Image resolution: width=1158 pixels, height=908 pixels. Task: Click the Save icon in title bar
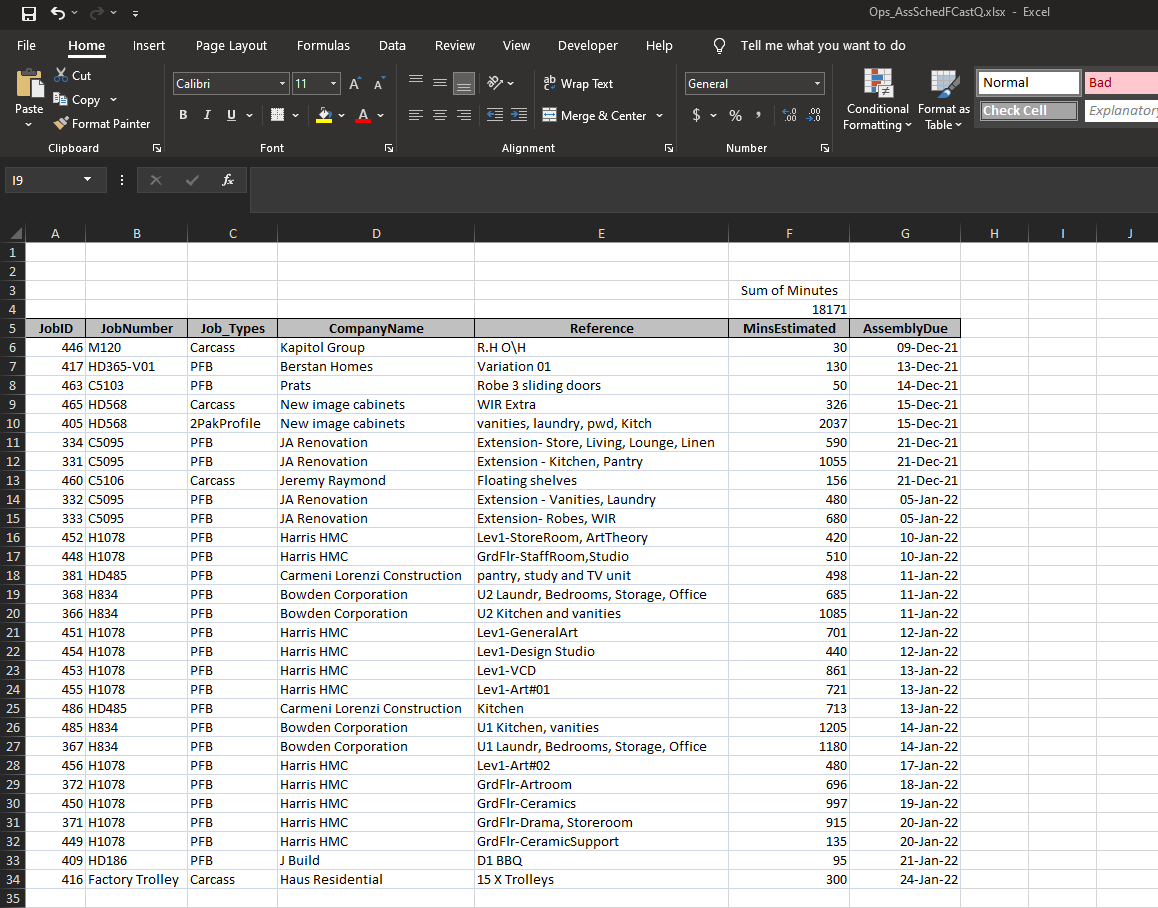29,13
